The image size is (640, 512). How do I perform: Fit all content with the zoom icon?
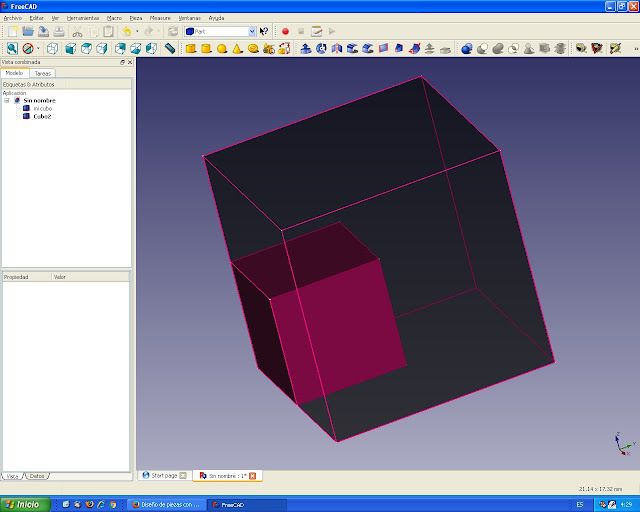click(12, 49)
